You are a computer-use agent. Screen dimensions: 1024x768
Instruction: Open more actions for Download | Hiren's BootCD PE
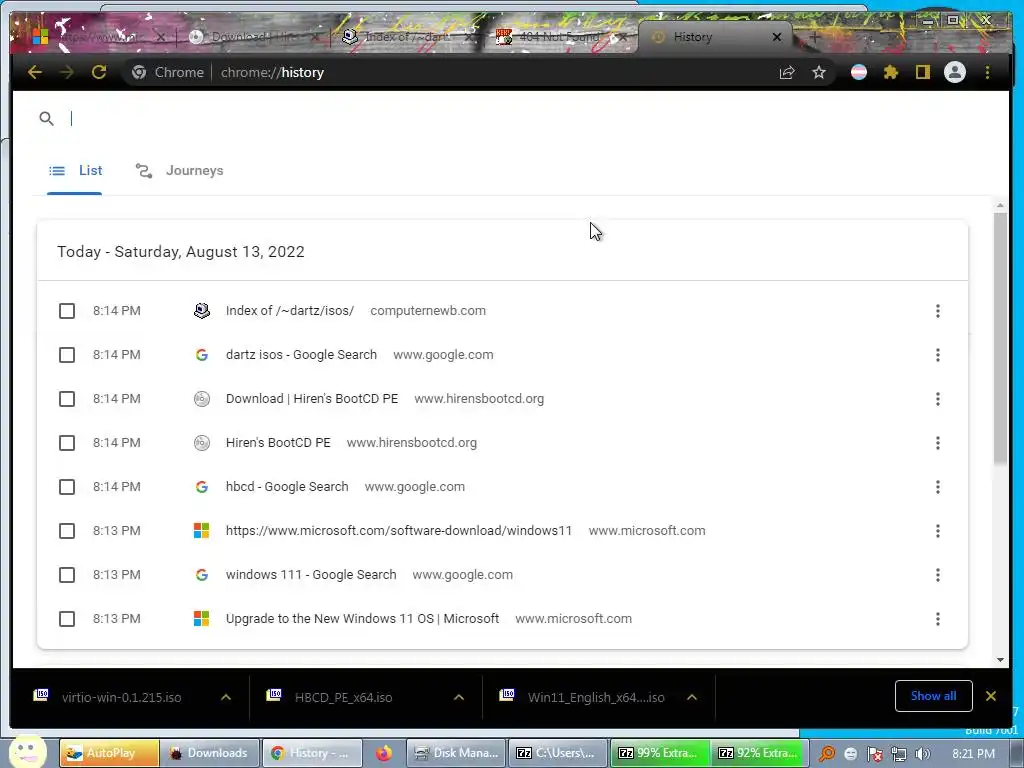(x=938, y=399)
